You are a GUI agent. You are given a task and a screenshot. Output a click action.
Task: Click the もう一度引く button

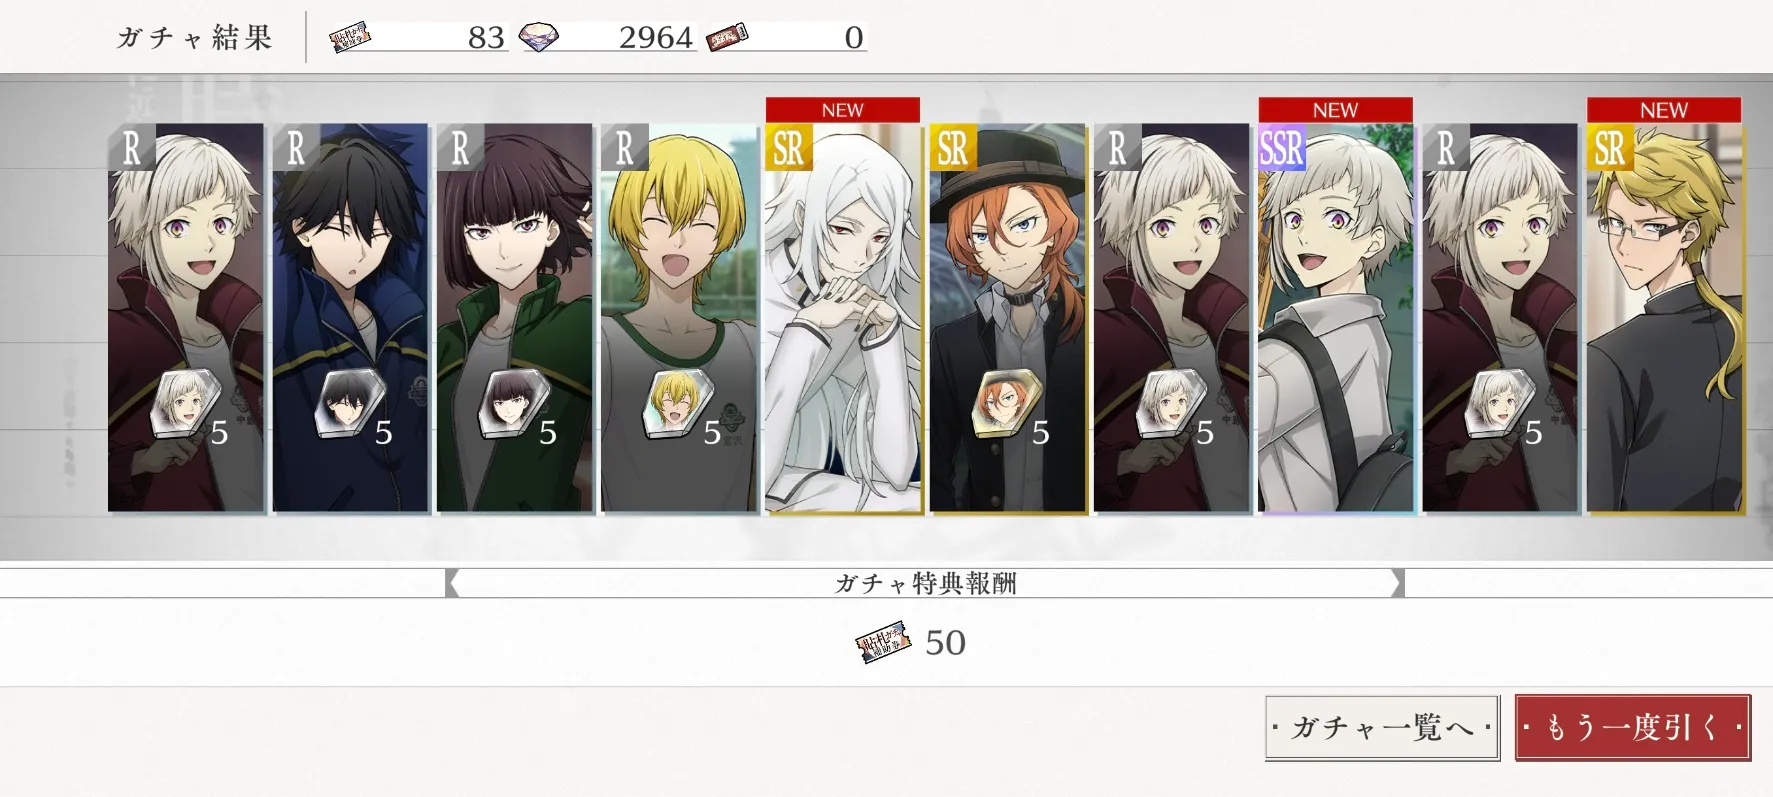coord(1632,727)
